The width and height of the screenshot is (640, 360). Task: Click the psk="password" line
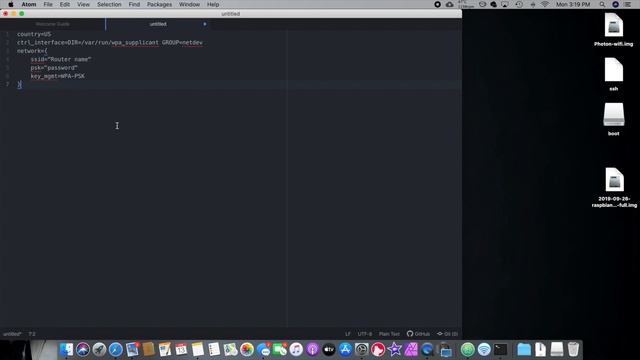(54, 68)
